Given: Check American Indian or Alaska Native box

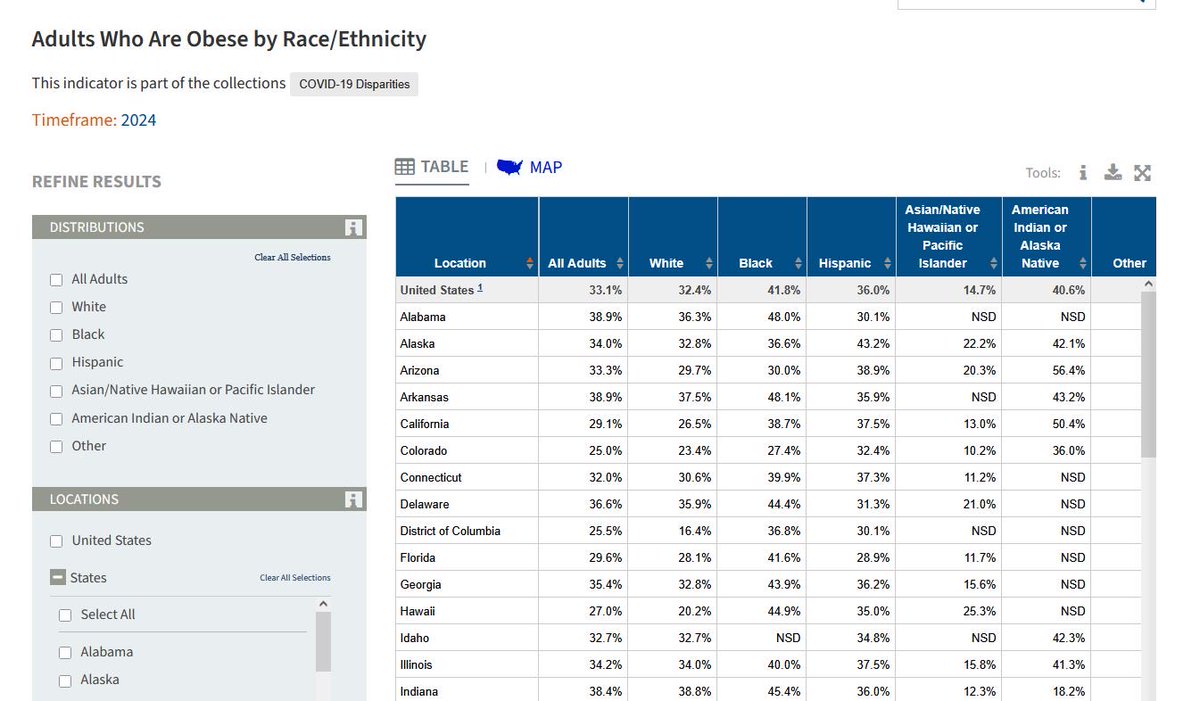Looking at the screenshot, I should [57, 419].
